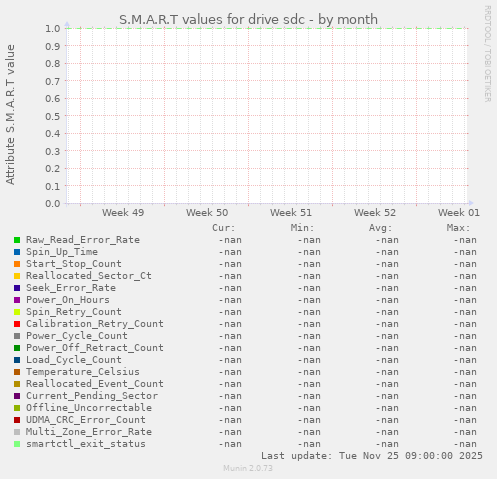Click the Reallocated_Event_Count olive legend swatch
Image resolution: width=497 pixels, height=479 pixels.
(x=17, y=384)
